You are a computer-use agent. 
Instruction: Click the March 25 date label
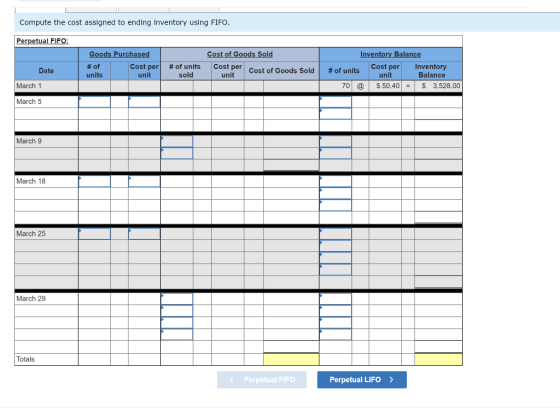pyautogui.click(x=31, y=233)
